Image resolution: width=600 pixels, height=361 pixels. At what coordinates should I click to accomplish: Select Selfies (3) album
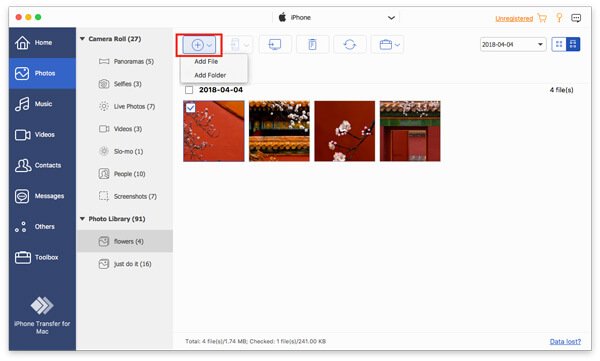tap(124, 84)
